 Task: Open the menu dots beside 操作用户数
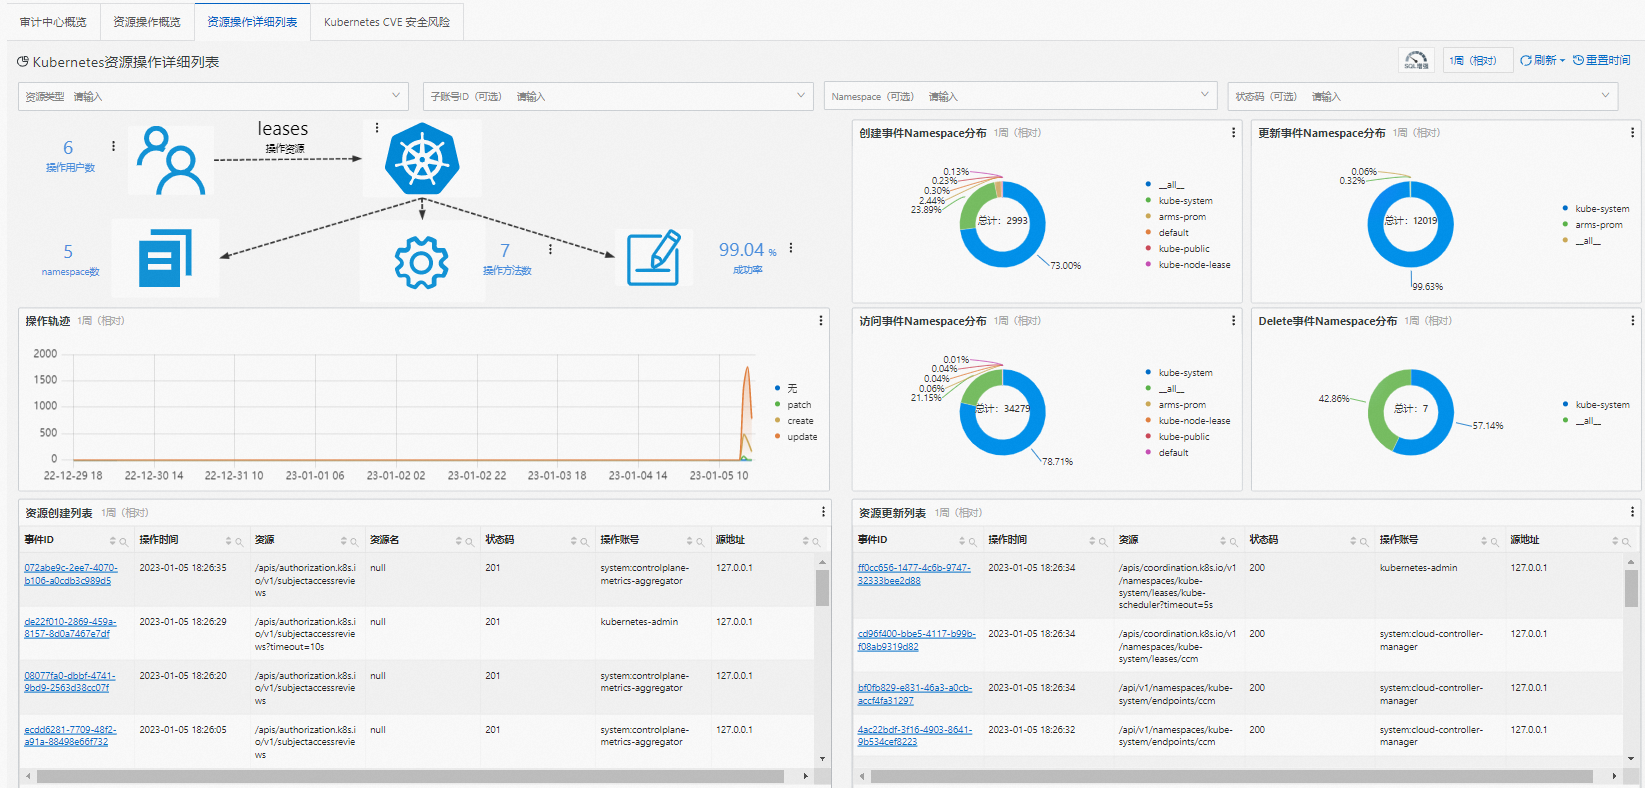(113, 146)
